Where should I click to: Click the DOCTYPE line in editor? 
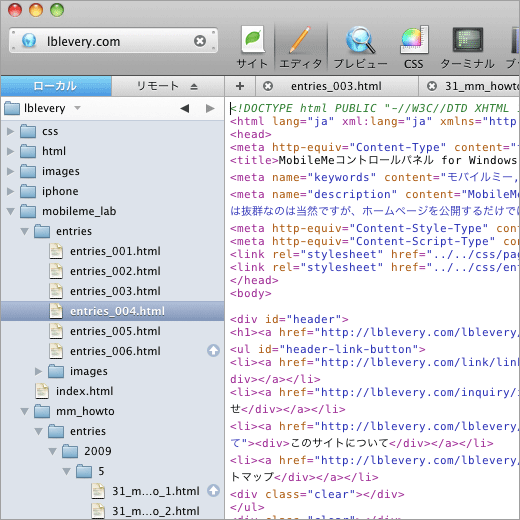pyautogui.click(x=374, y=108)
